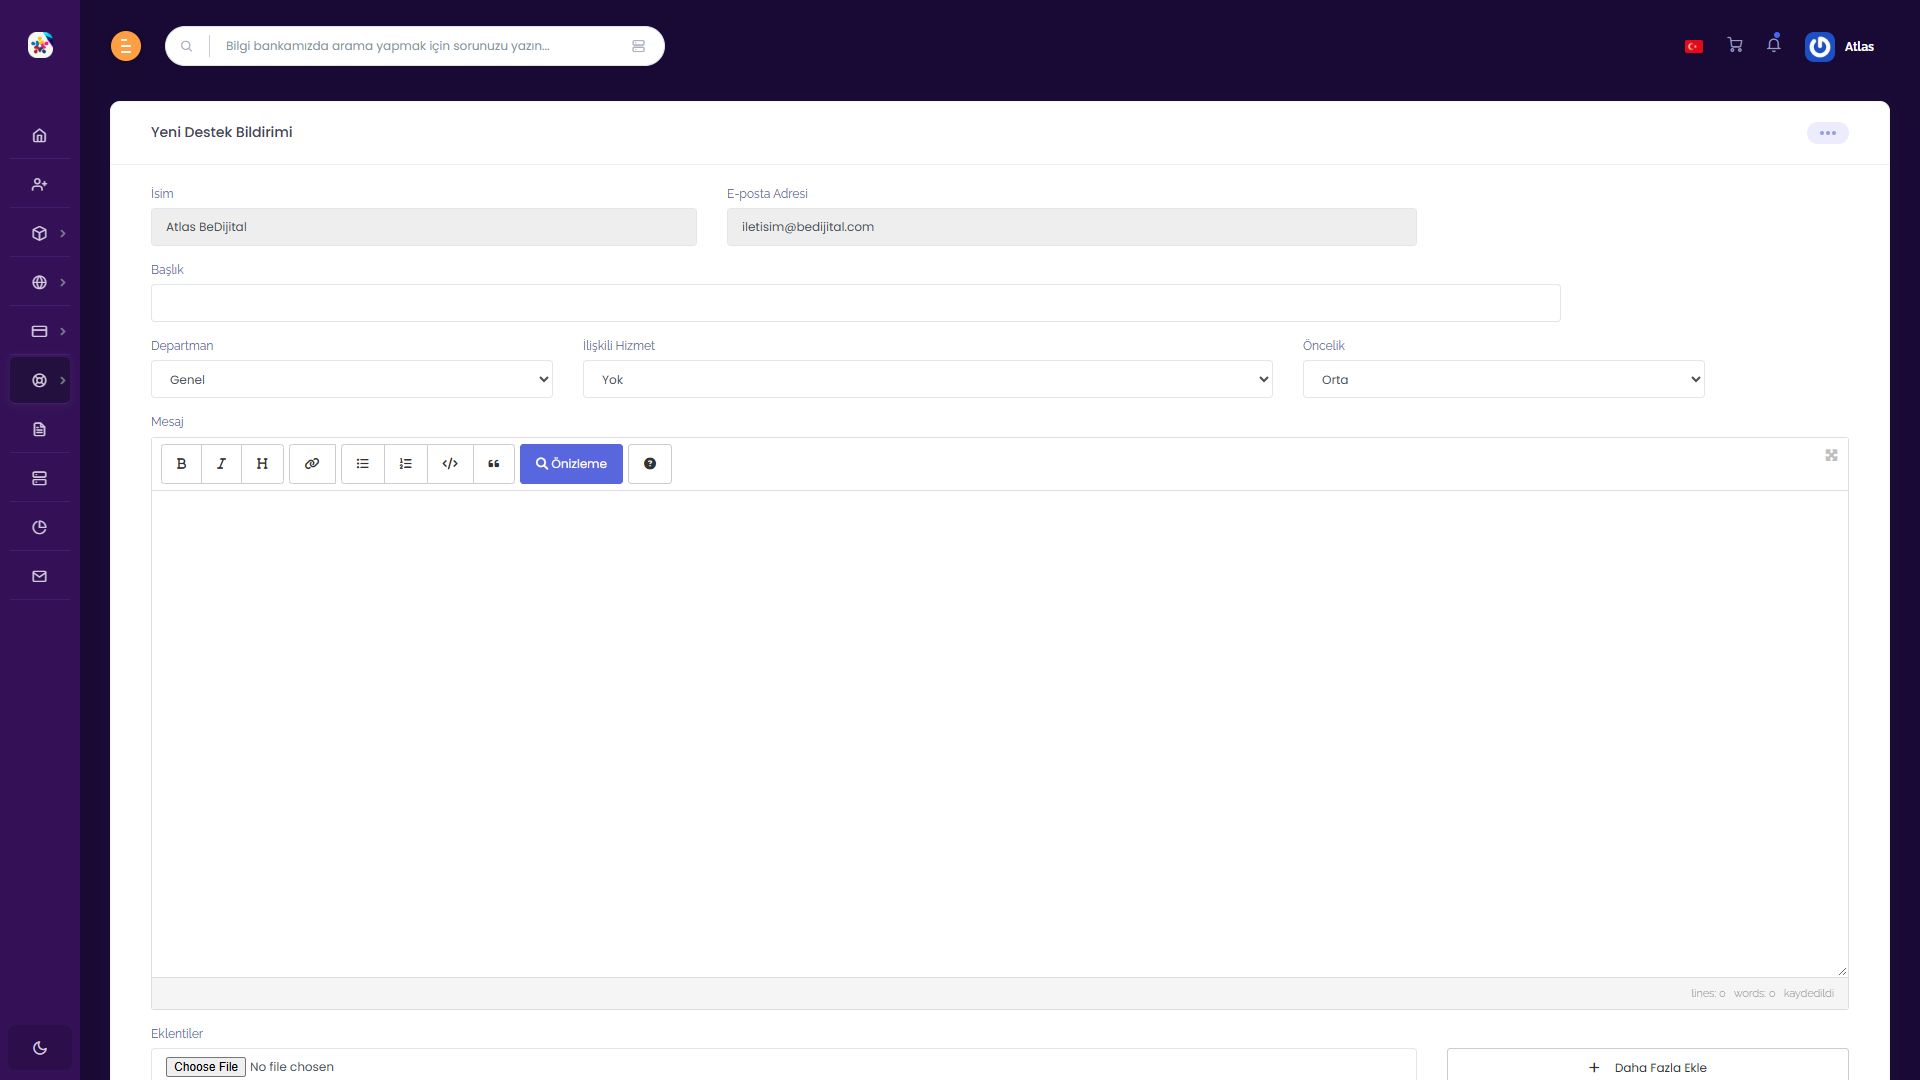This screenshot has width=1920, height=1080.
Task: Click the Önizleme preview button
Action: [571, 464]
